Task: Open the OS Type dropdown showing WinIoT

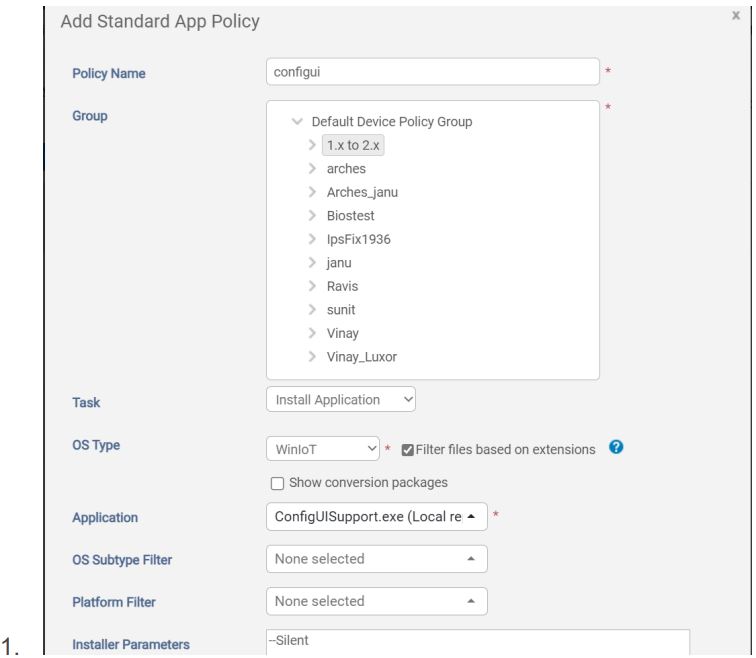Action: (x=323, y=447)
